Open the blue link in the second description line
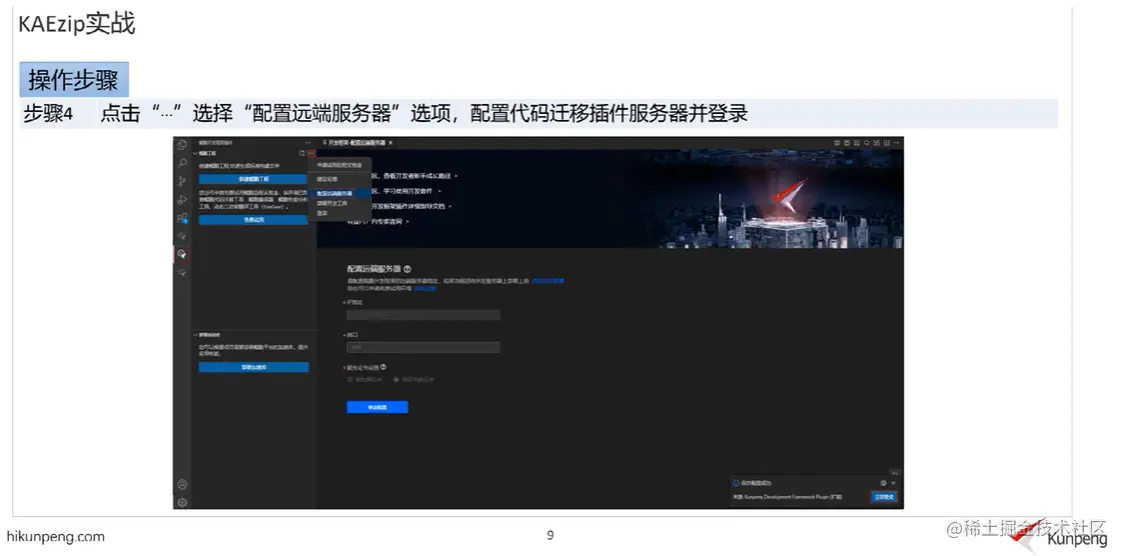This screenshot has width=1124, height=556. pos(425,288)
